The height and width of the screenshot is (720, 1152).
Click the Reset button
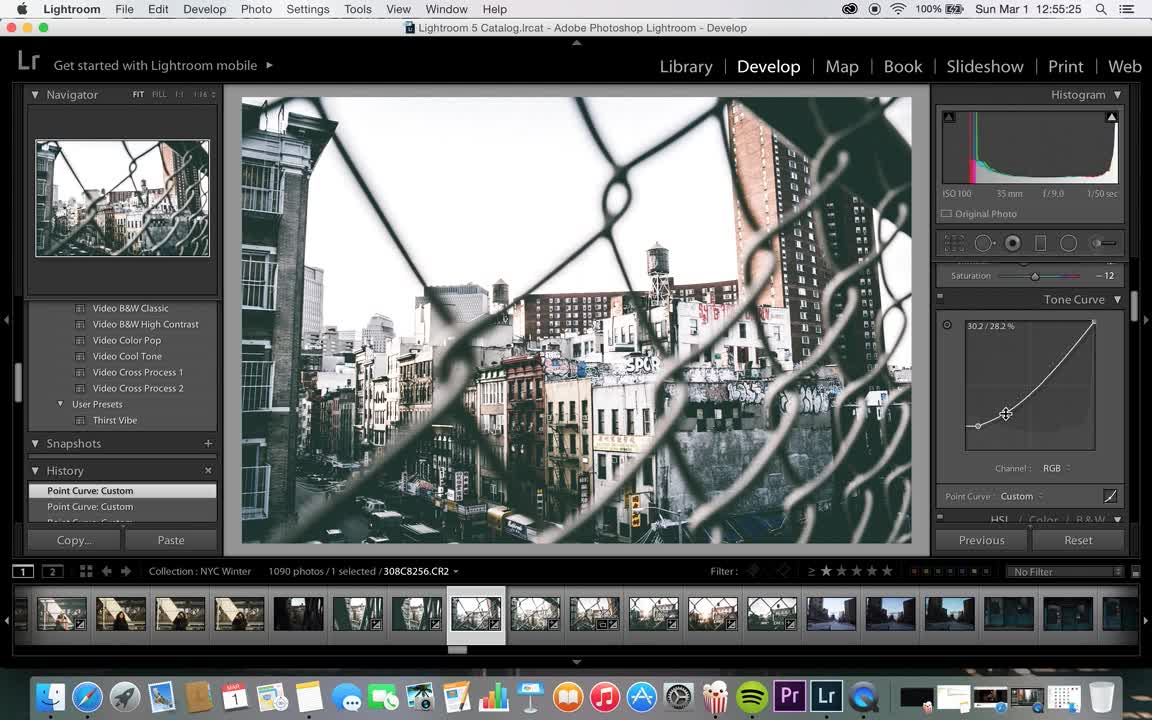tap(1078, 540)
